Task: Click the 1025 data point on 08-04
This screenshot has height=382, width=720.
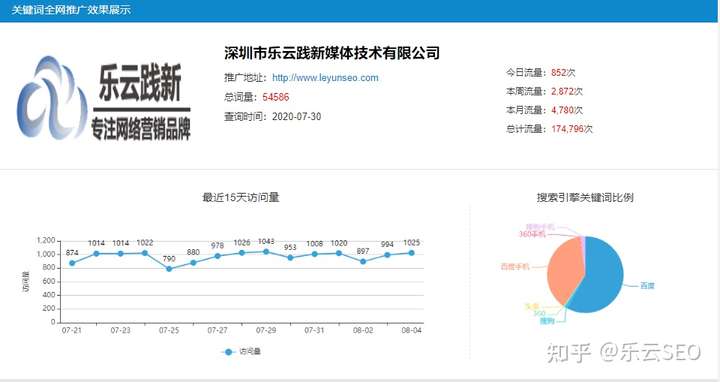Action: click(x=411, y=253)
